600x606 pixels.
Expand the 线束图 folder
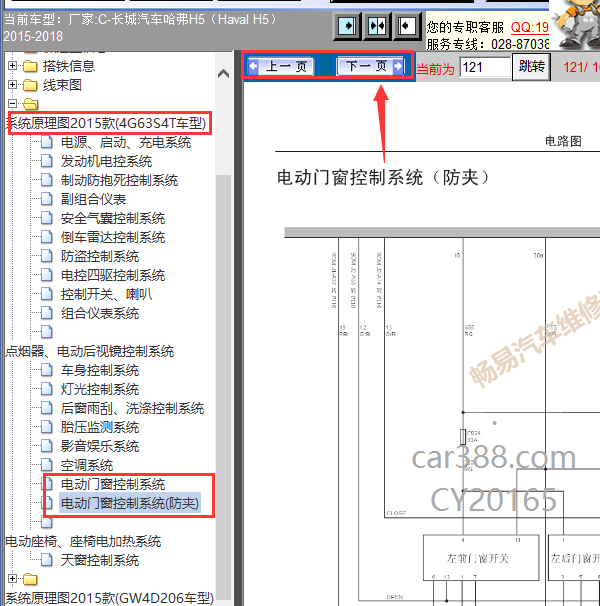[12, 84]
